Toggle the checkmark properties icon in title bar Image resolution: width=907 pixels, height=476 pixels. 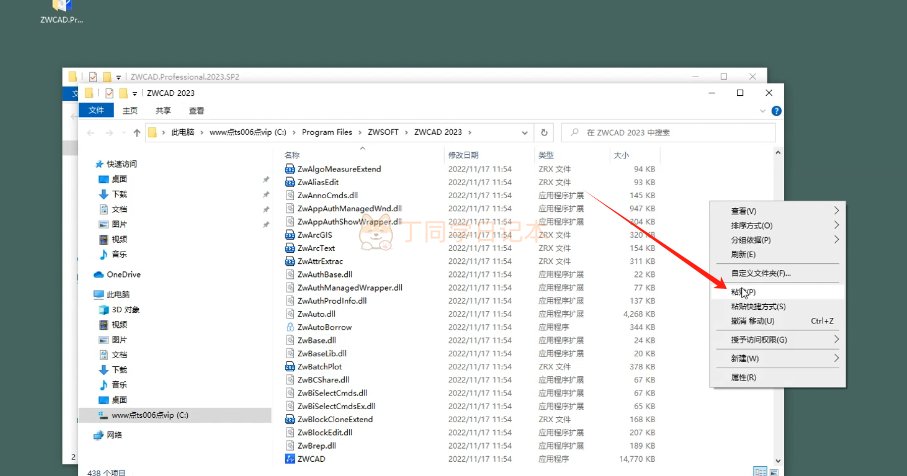click(110, 93)
